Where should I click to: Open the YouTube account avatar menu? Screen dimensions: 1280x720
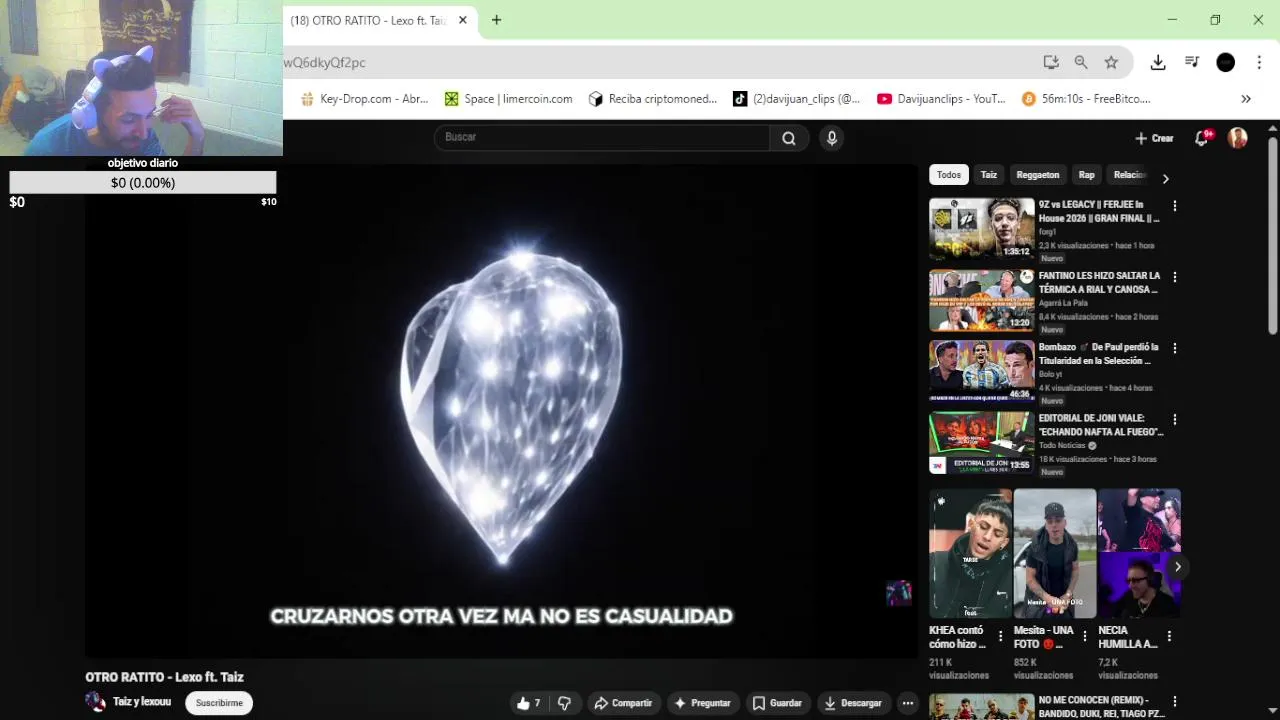(x=1238, y=138)
